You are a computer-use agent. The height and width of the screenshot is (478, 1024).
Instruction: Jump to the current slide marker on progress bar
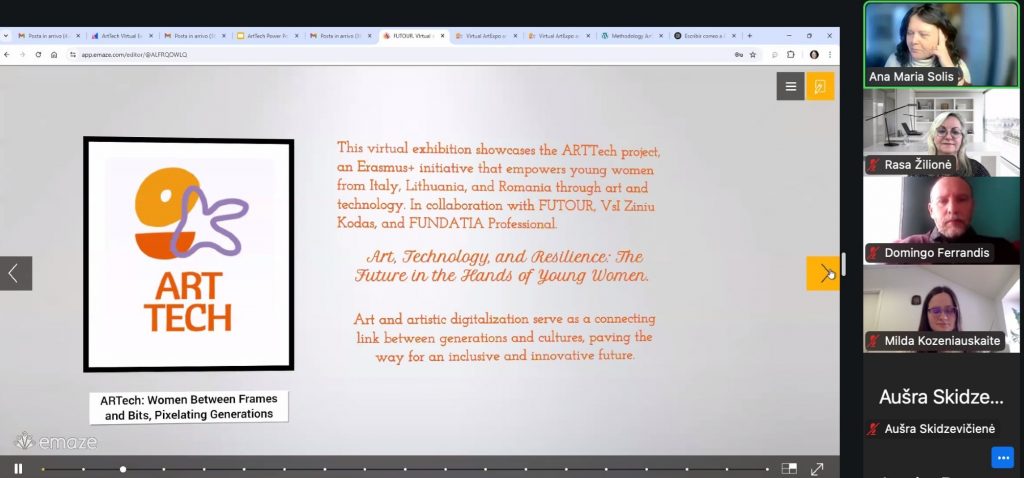(123, 469)
